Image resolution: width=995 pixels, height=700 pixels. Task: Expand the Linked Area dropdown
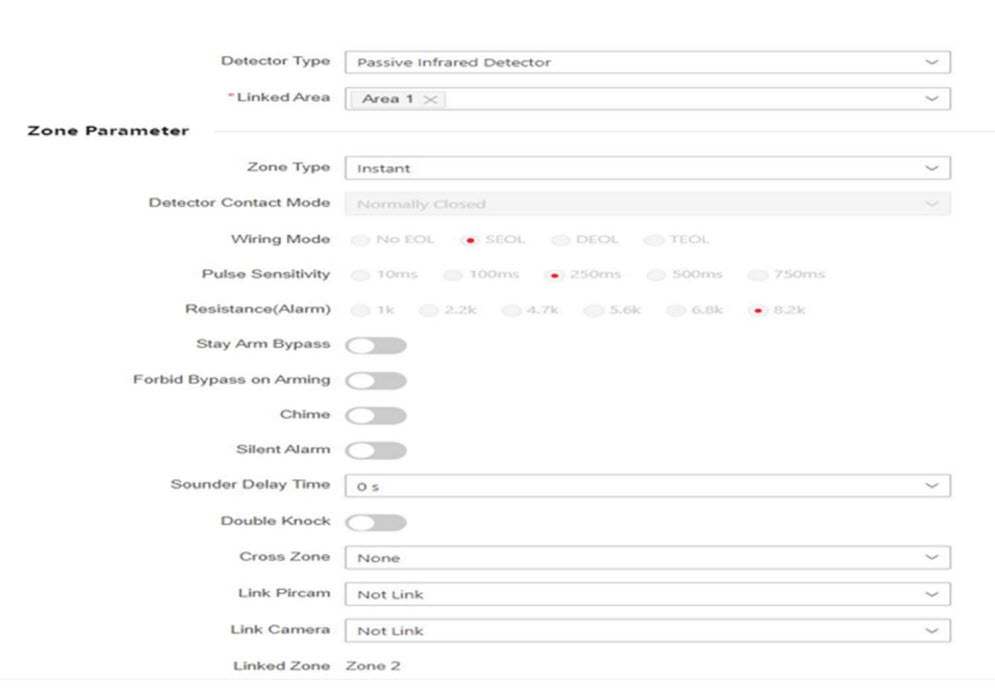click(x=680, y=99)
